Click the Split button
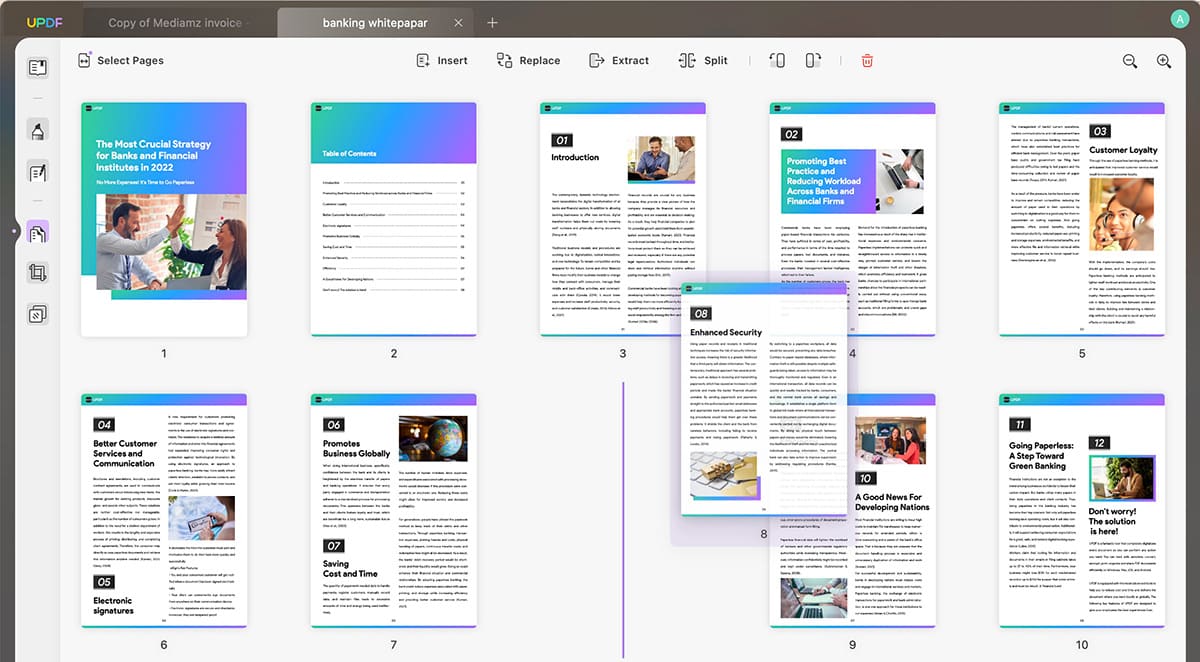Viewport: 1200px width, 662px height. (703, 60)
